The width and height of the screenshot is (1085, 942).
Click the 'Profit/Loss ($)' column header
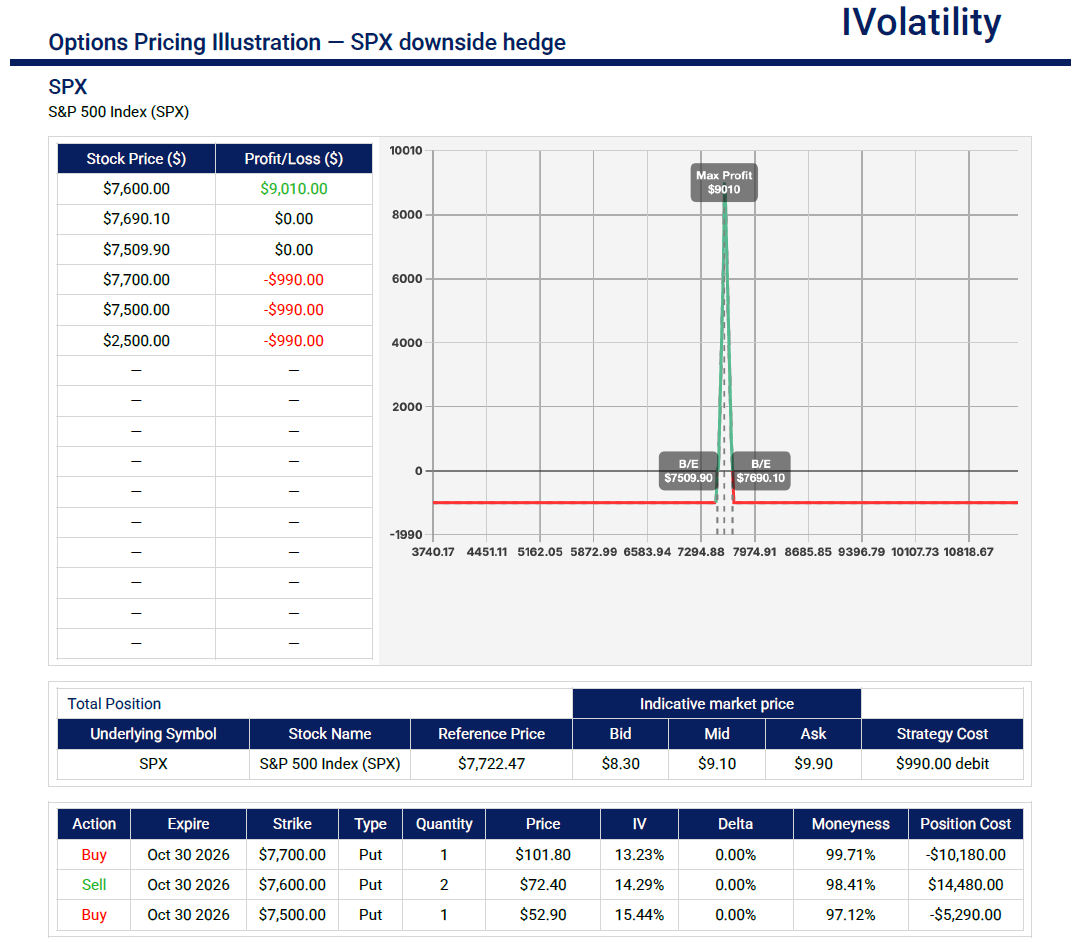(x=293, y=158)
